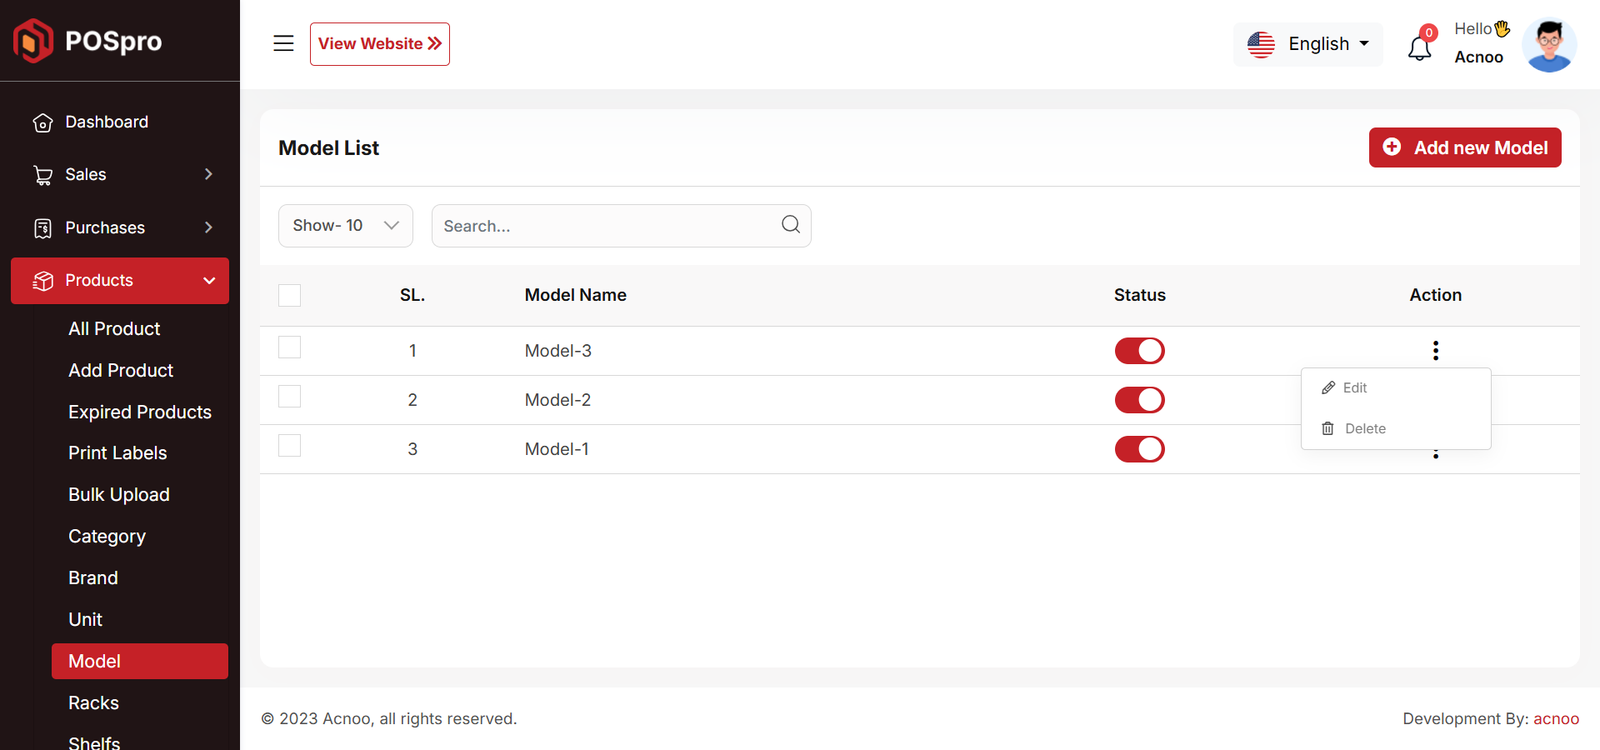The height and width of the screenshot is (750, 1600).
Task: Open the three-dot menu for Model-3
Action: 1435,350
